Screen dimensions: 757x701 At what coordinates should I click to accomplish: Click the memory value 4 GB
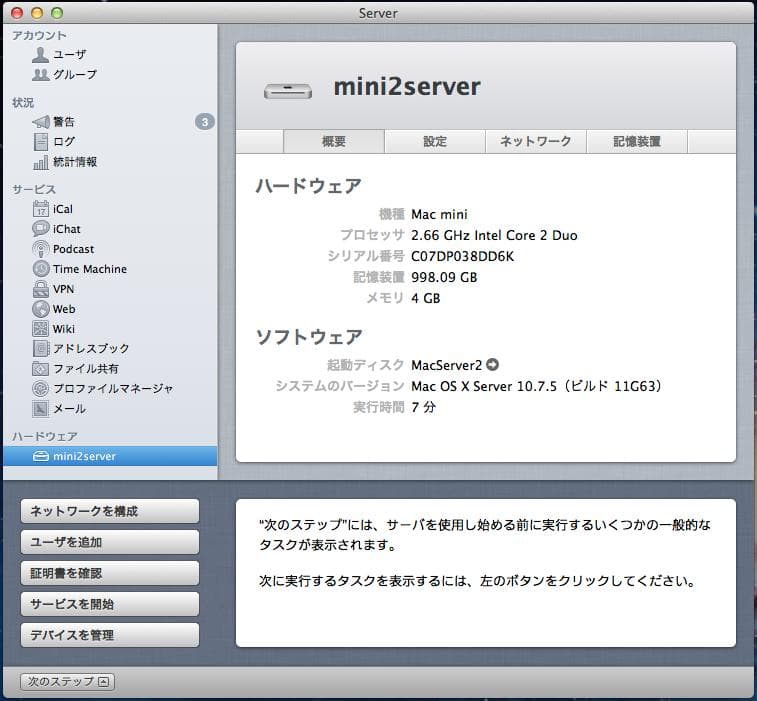426,298
